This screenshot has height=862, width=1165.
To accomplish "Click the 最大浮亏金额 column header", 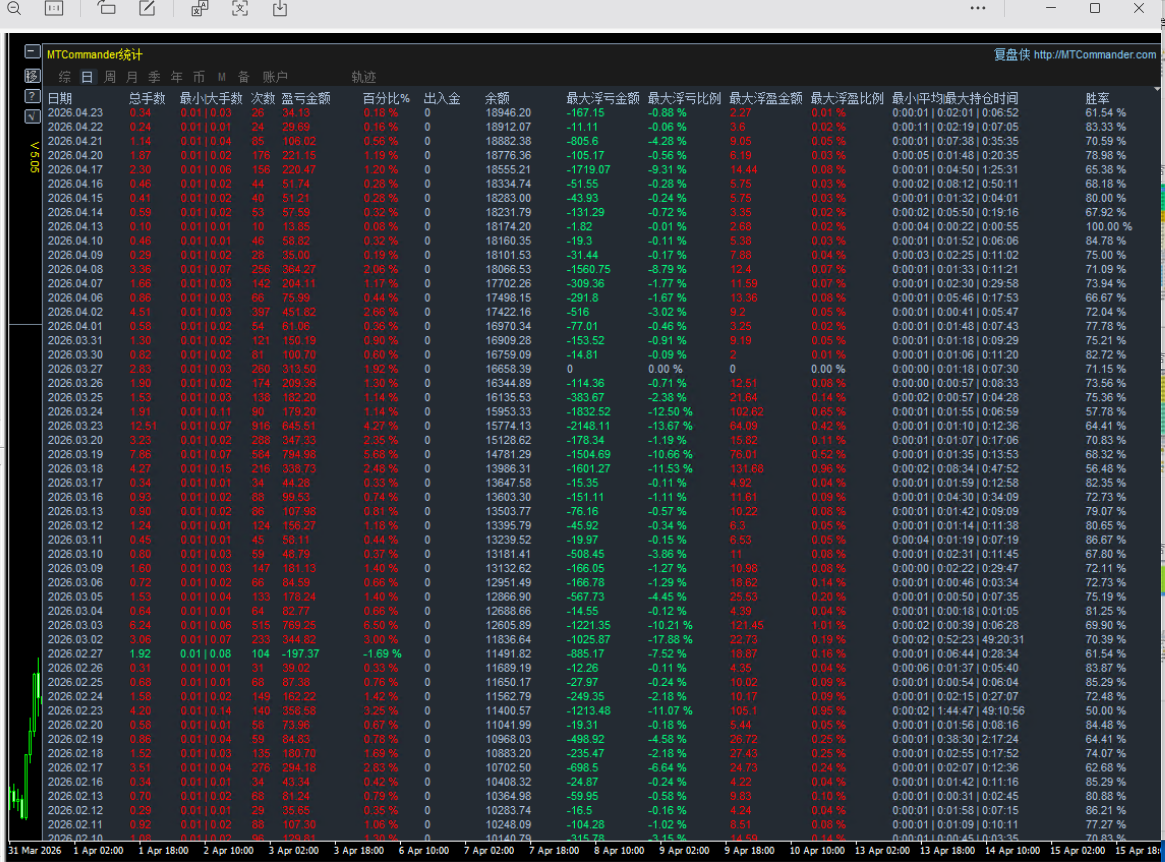I will click(x=603, y=98).
